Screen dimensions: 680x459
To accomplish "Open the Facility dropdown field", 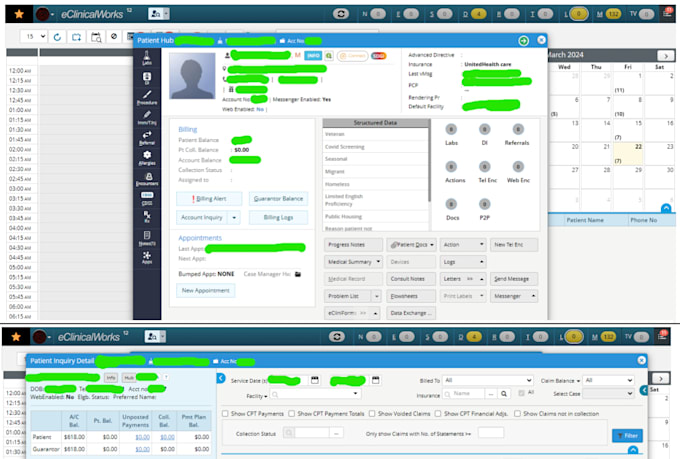I will coord(315,394).
